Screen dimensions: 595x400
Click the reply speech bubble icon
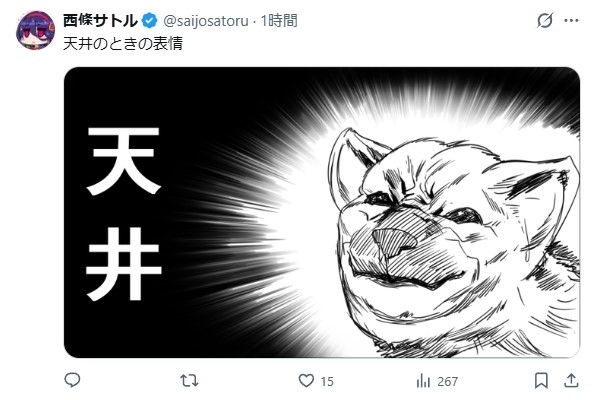[x=72, y=380]
